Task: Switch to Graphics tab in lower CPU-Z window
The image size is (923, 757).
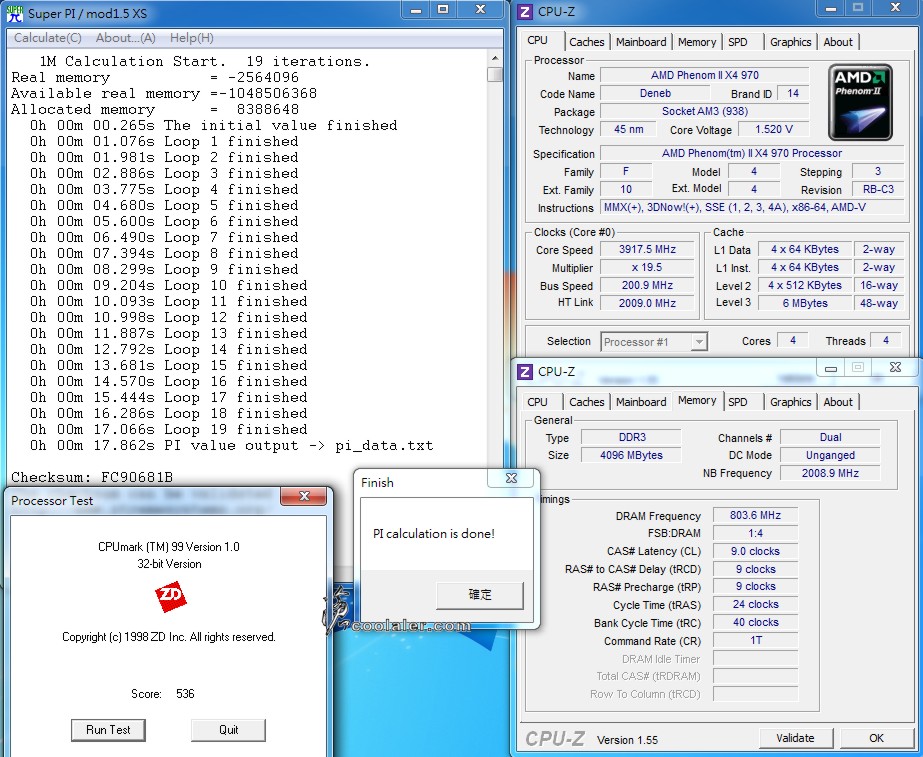Action: coord(790,402)
